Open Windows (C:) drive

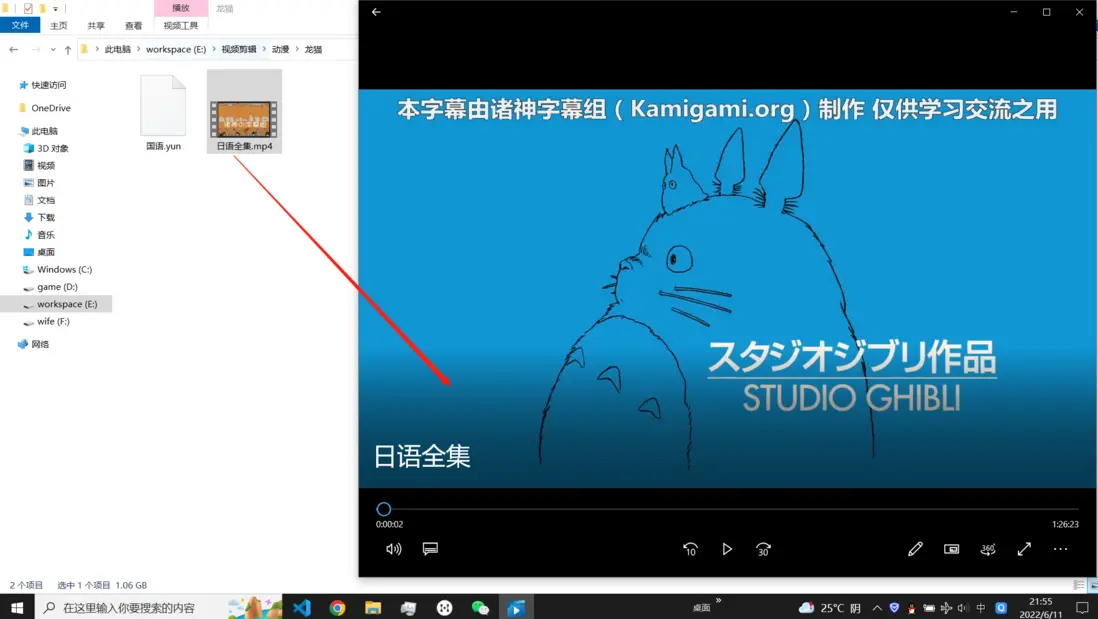tap(64, 270)
